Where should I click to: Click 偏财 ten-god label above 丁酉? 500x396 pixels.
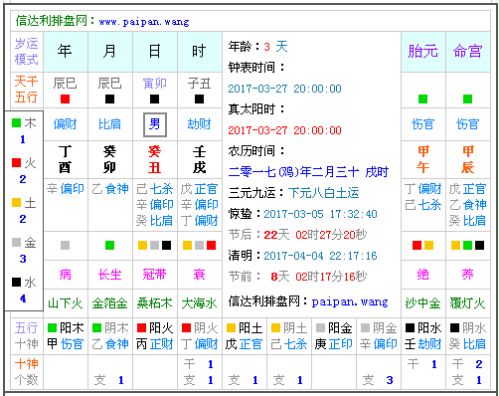pos(65,124)
